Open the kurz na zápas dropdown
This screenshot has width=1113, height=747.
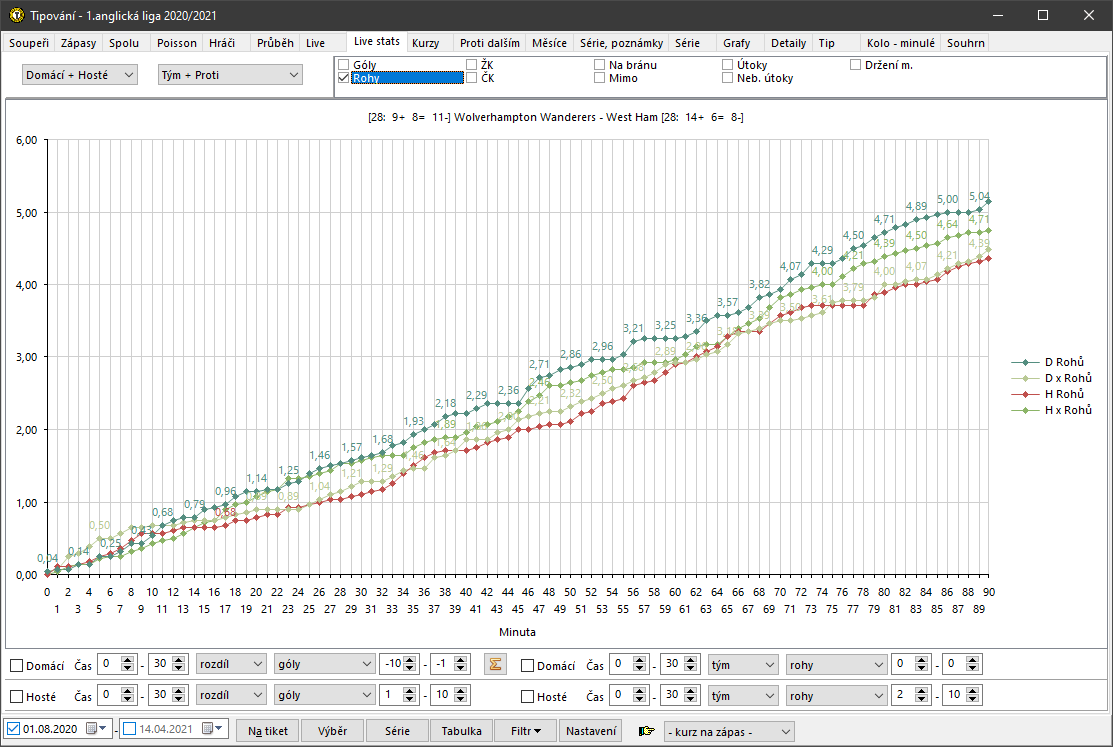pyautogui.click(x=729, y=731)
